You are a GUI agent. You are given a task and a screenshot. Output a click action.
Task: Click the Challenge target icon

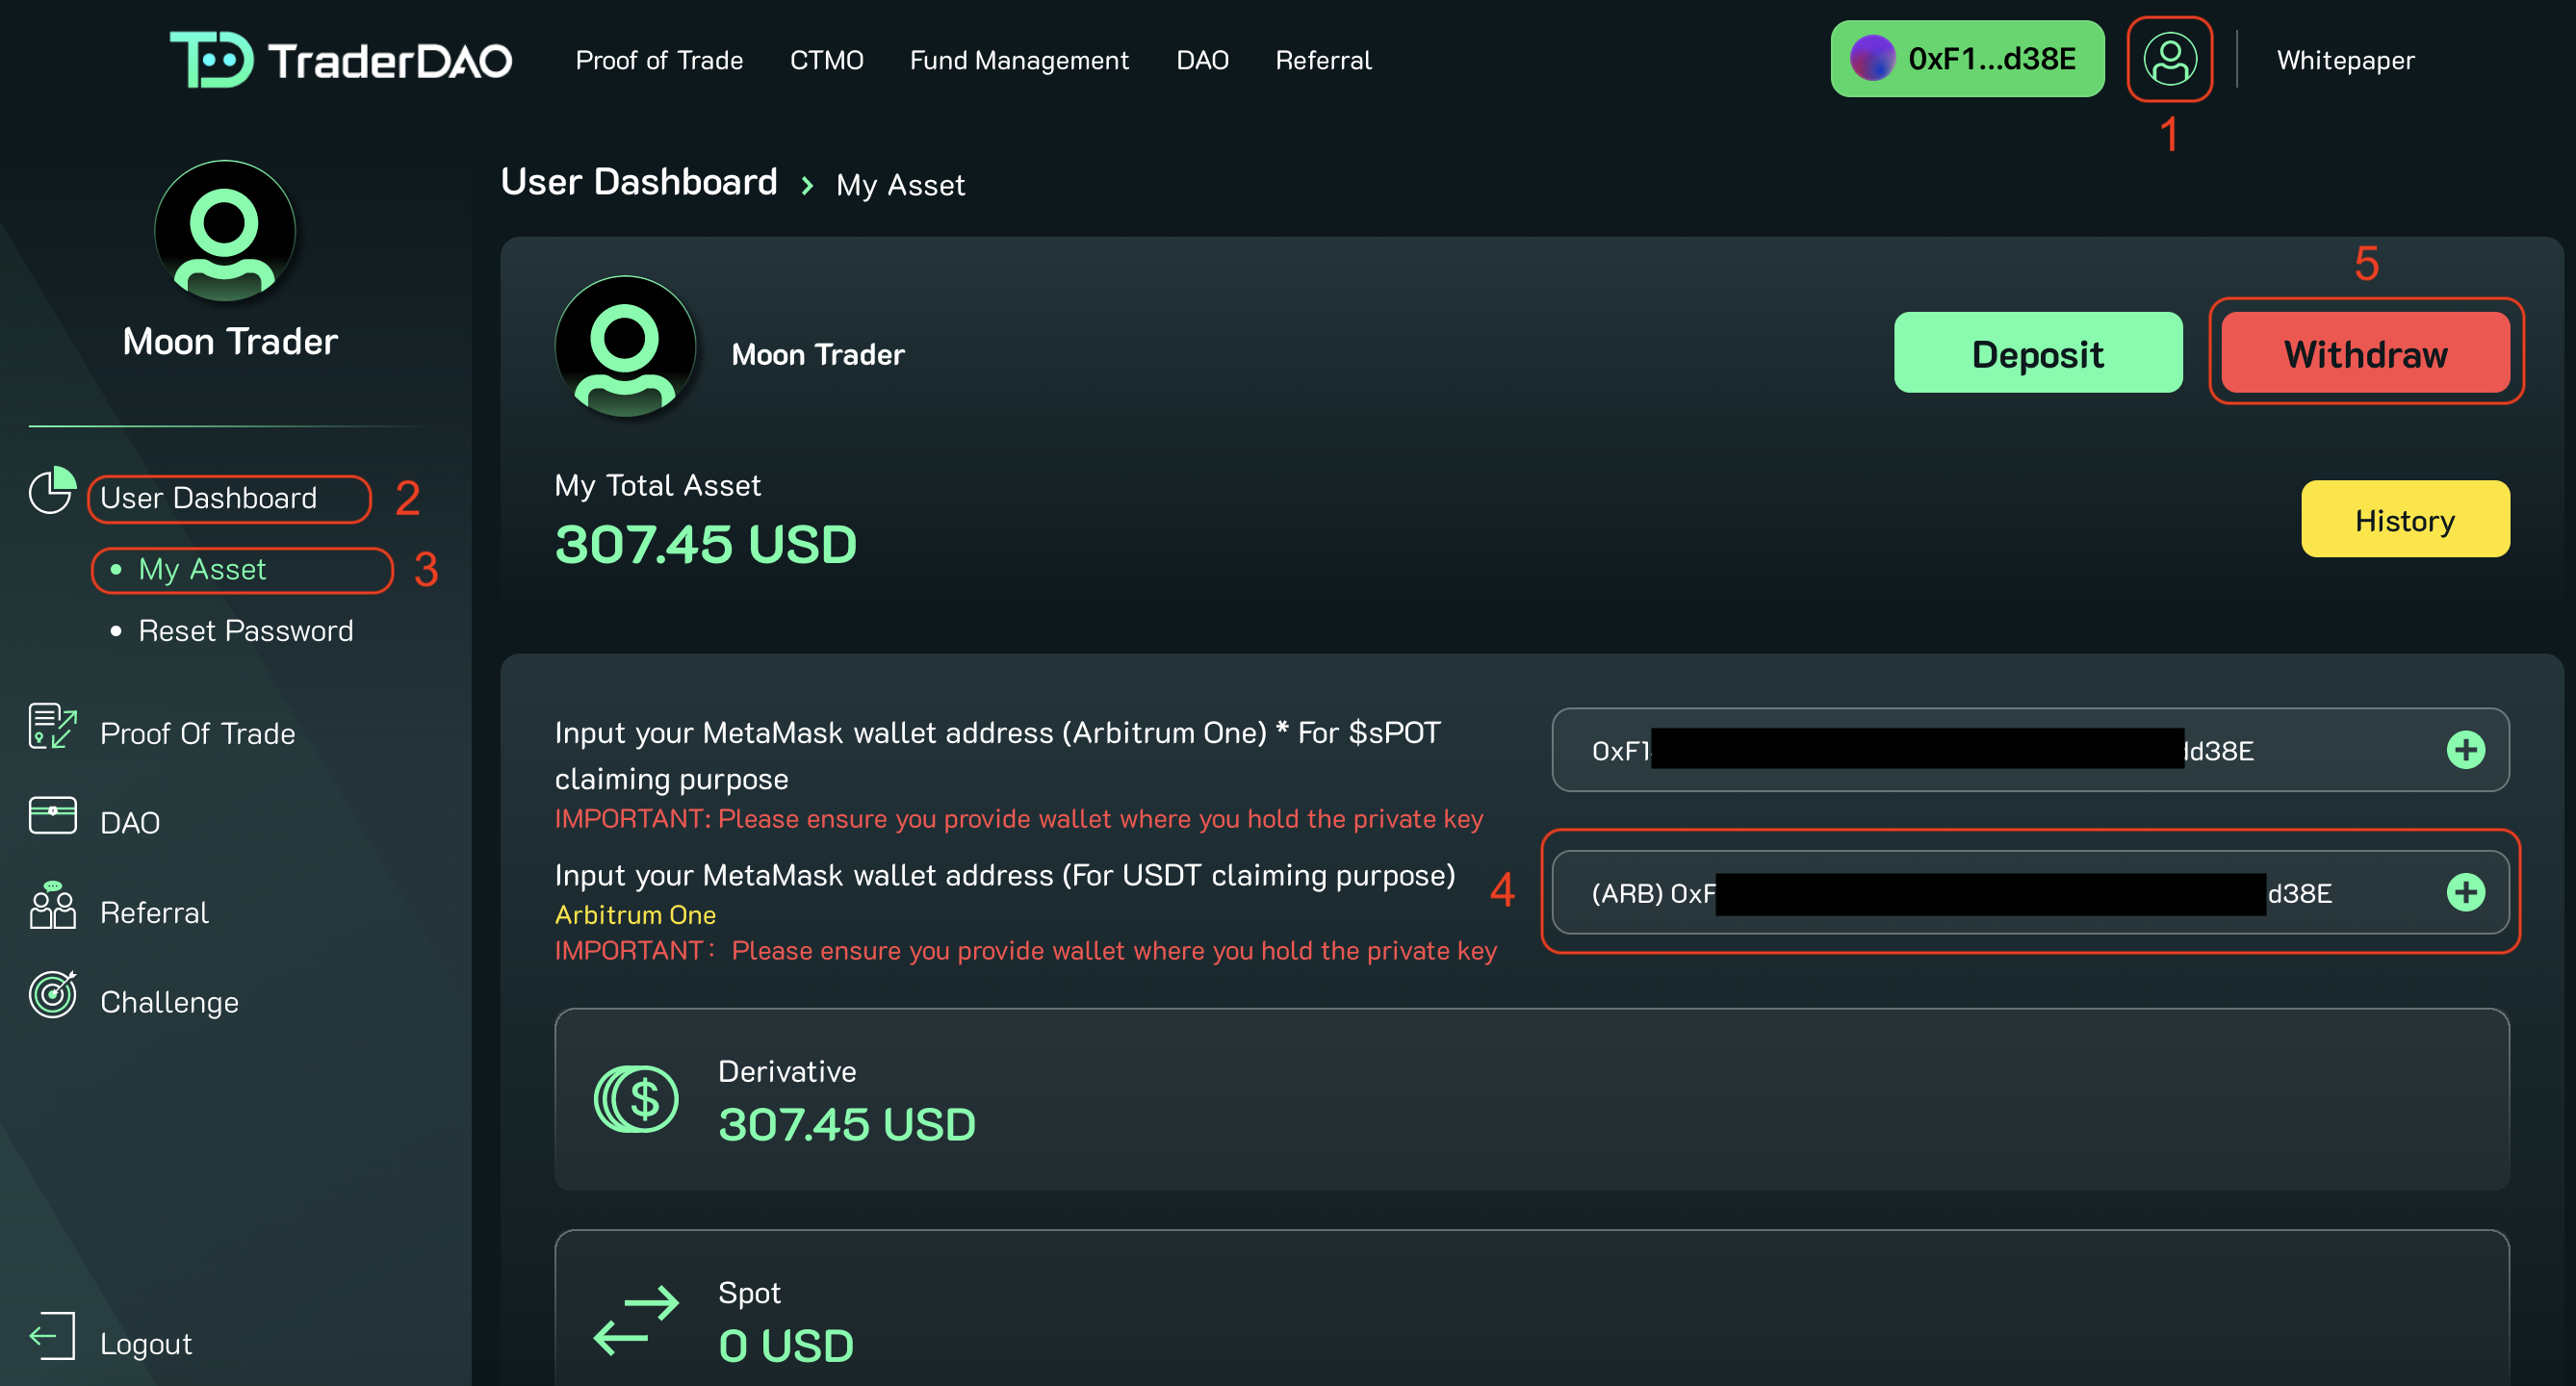pos(52,995)
